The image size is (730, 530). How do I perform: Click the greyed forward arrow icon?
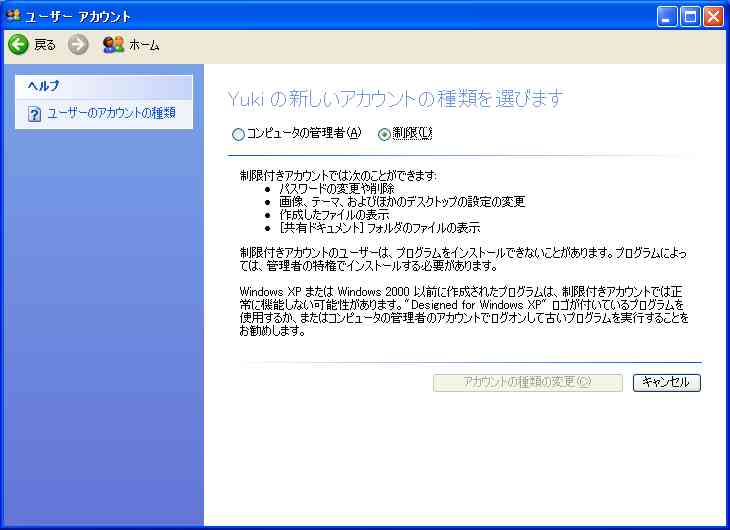pyautogui.click(x=78, y=45)
